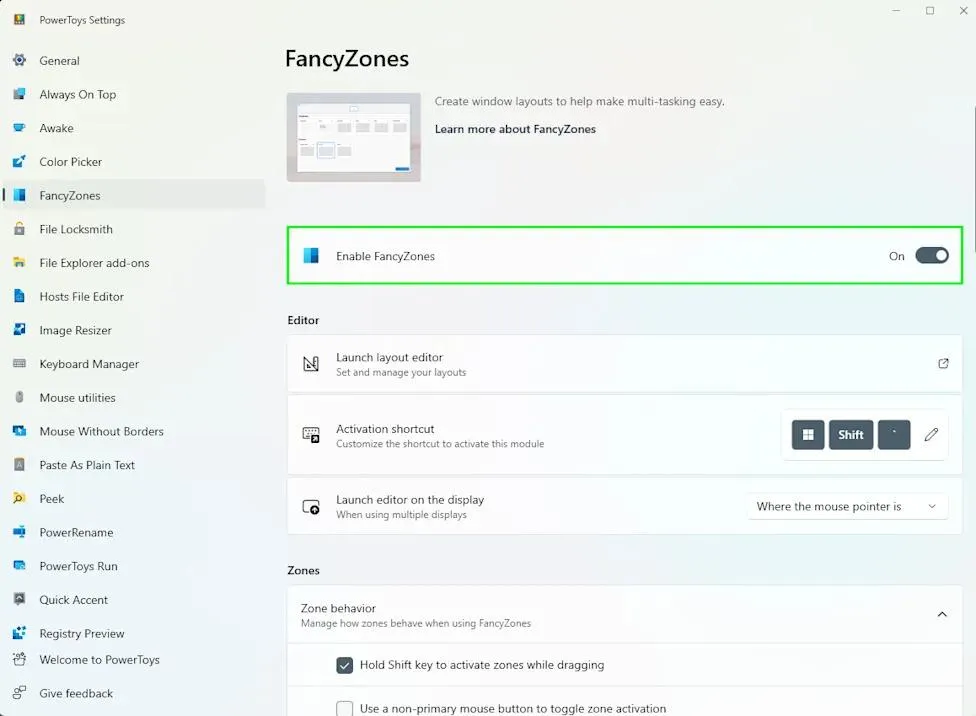Toggle the Enable FancyZones switch

click(931, 255)
